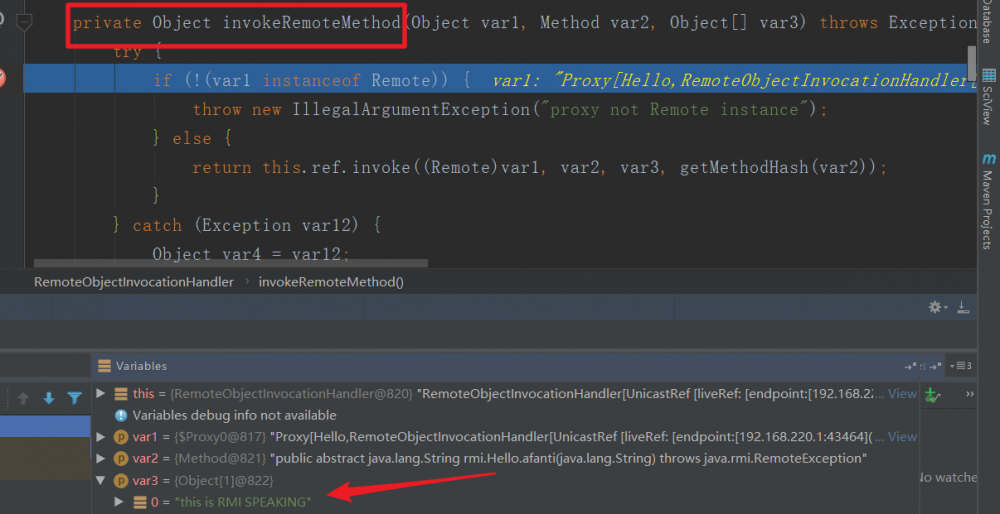
Task: Click the Maven 'm' icon in the right sidebar
Action: pyautogui.click(x=988, y=159)
